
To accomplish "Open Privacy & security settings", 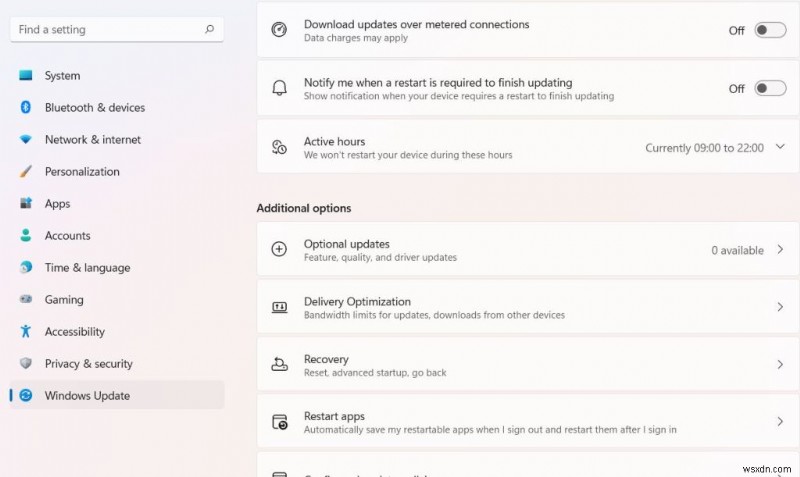I will point(117,363).
